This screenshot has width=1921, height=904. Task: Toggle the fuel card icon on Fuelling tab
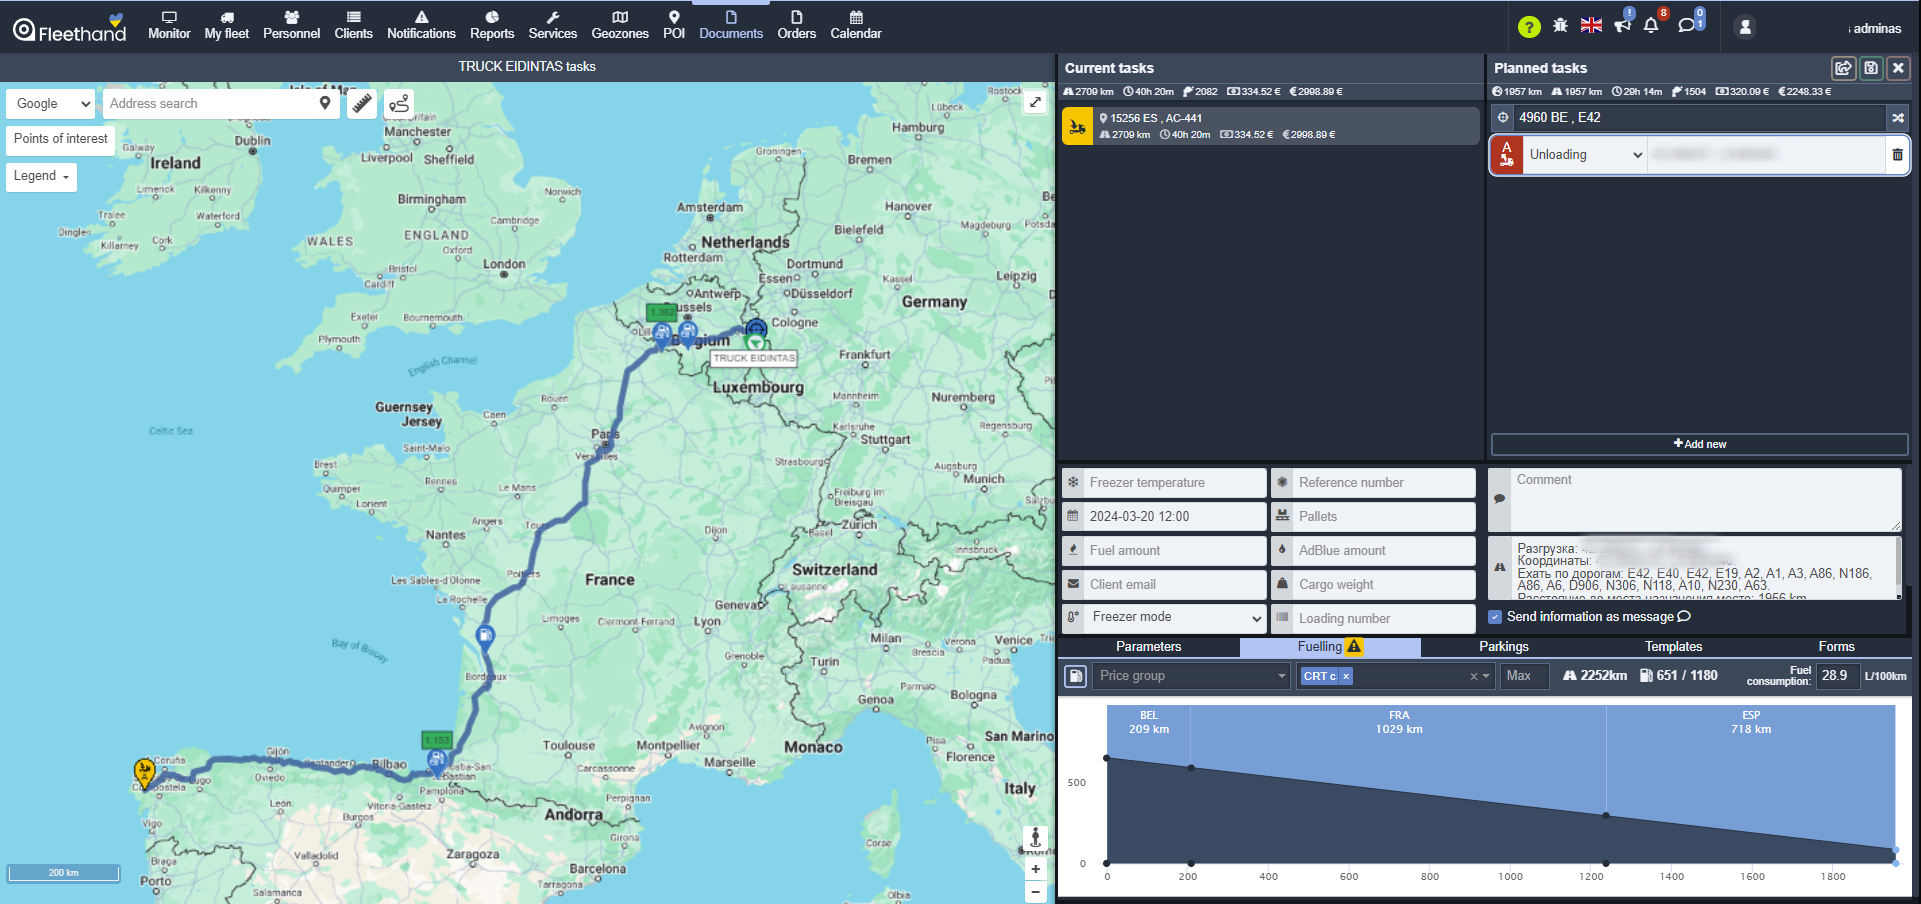tap(1075, 676)
